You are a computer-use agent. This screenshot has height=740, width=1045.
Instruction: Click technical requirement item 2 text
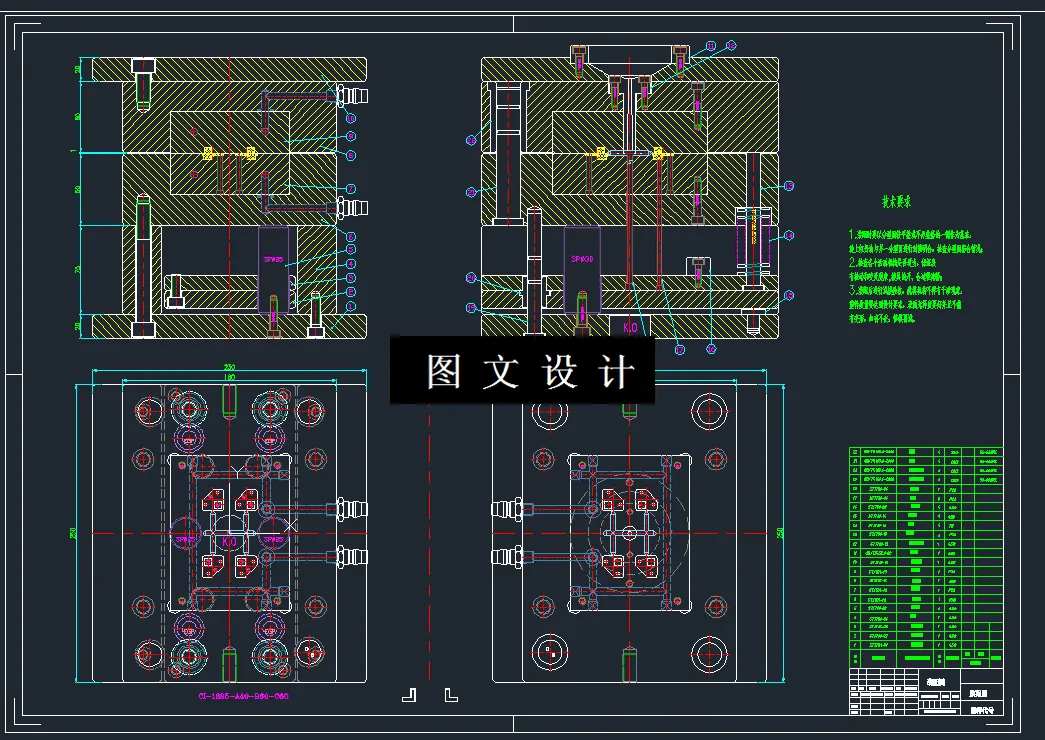(x=896, y=269)
